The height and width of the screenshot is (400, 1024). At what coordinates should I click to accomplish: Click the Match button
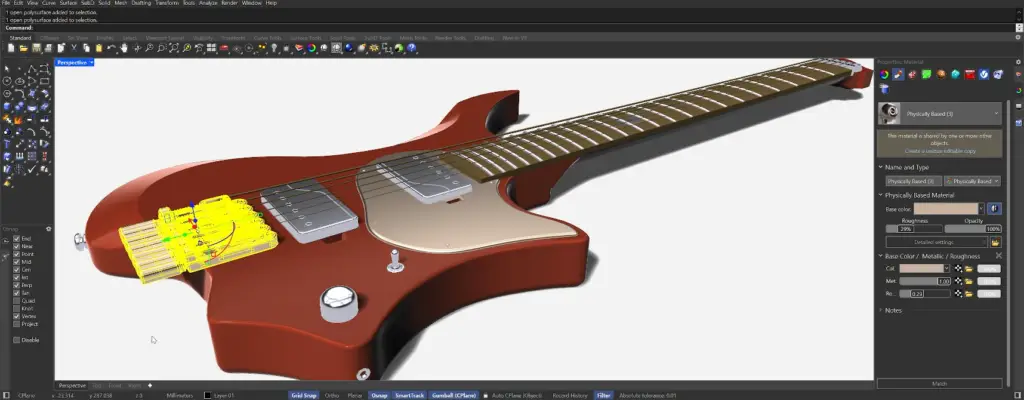[939, 384]
